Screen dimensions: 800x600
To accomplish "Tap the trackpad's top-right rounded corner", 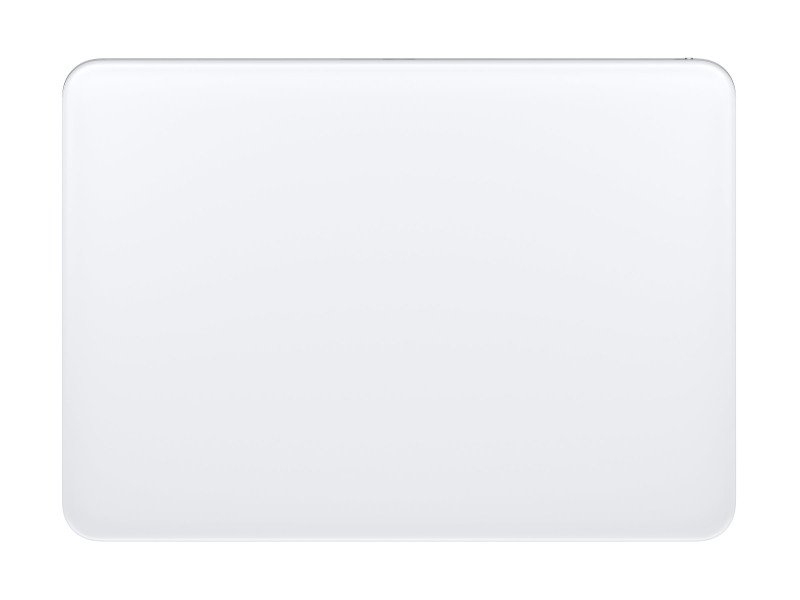I will point(721,72).
